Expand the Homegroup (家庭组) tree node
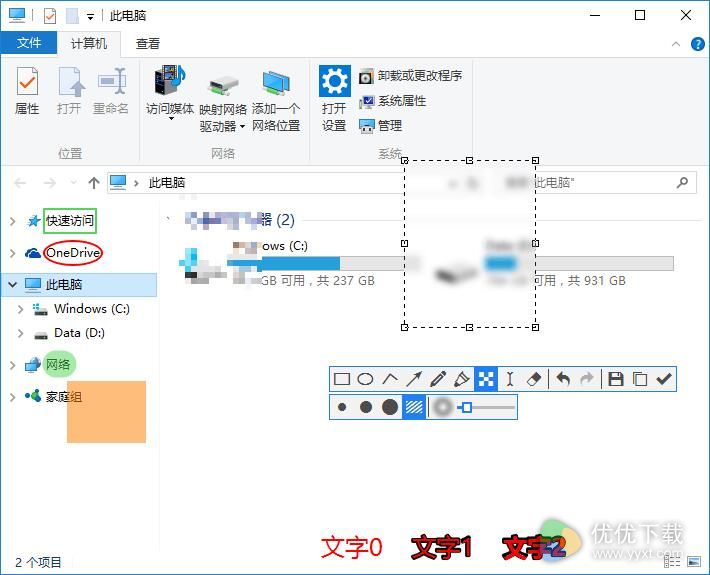The width and height of the screenshot is (710, 575). click(13, 397)
